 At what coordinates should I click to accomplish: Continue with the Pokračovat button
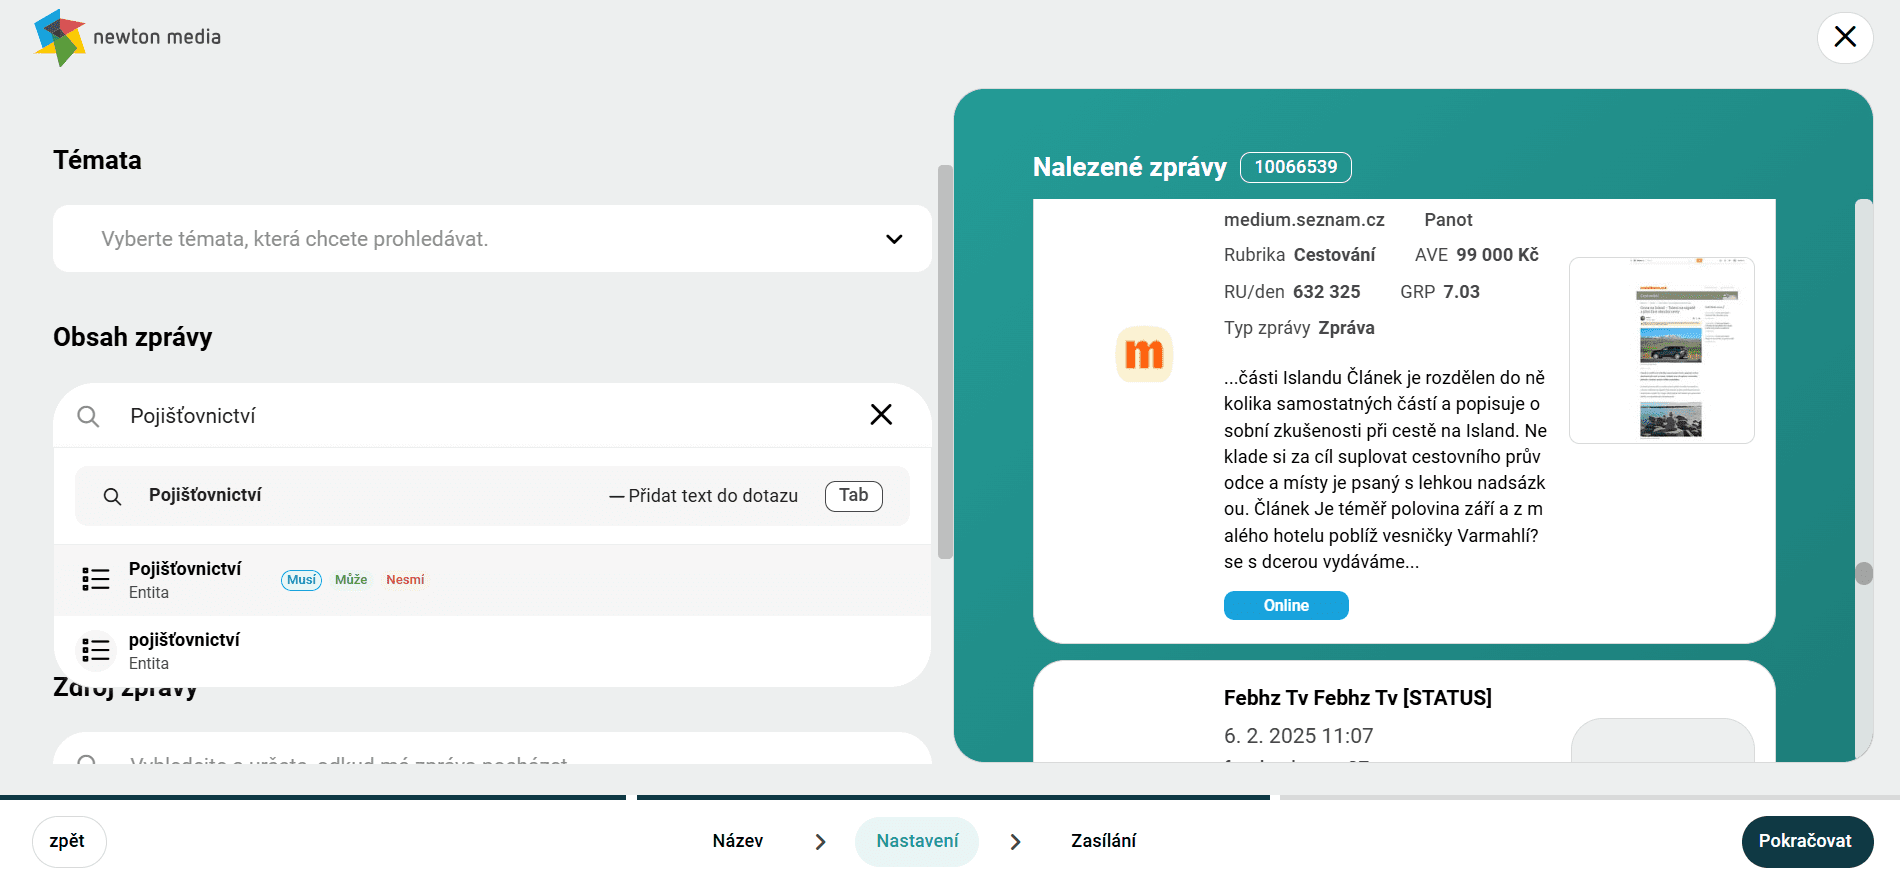point(1807,841)
